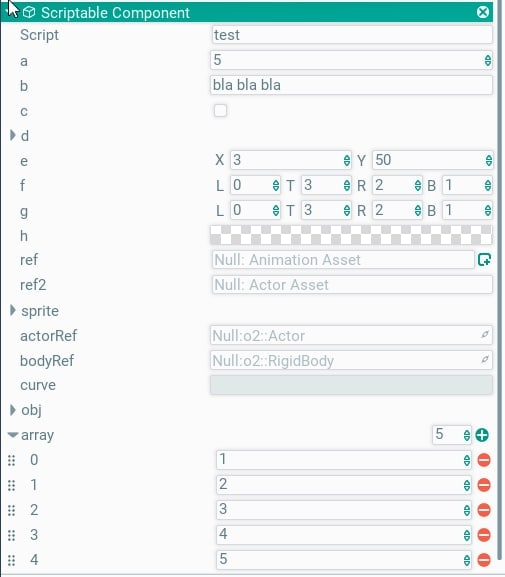Image resolution: width=505 pixels, height=577 pixels.
Task: Click the curve preview field
Action: click(351, 385)
